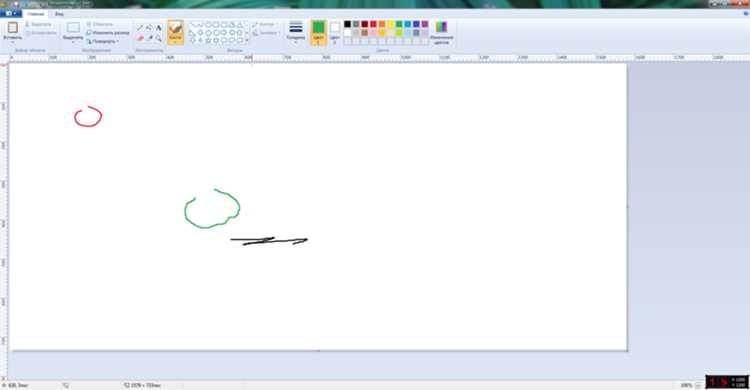750x390 pixels.
Task: Open the shape Fill dropdown
Action: (265, 33)
